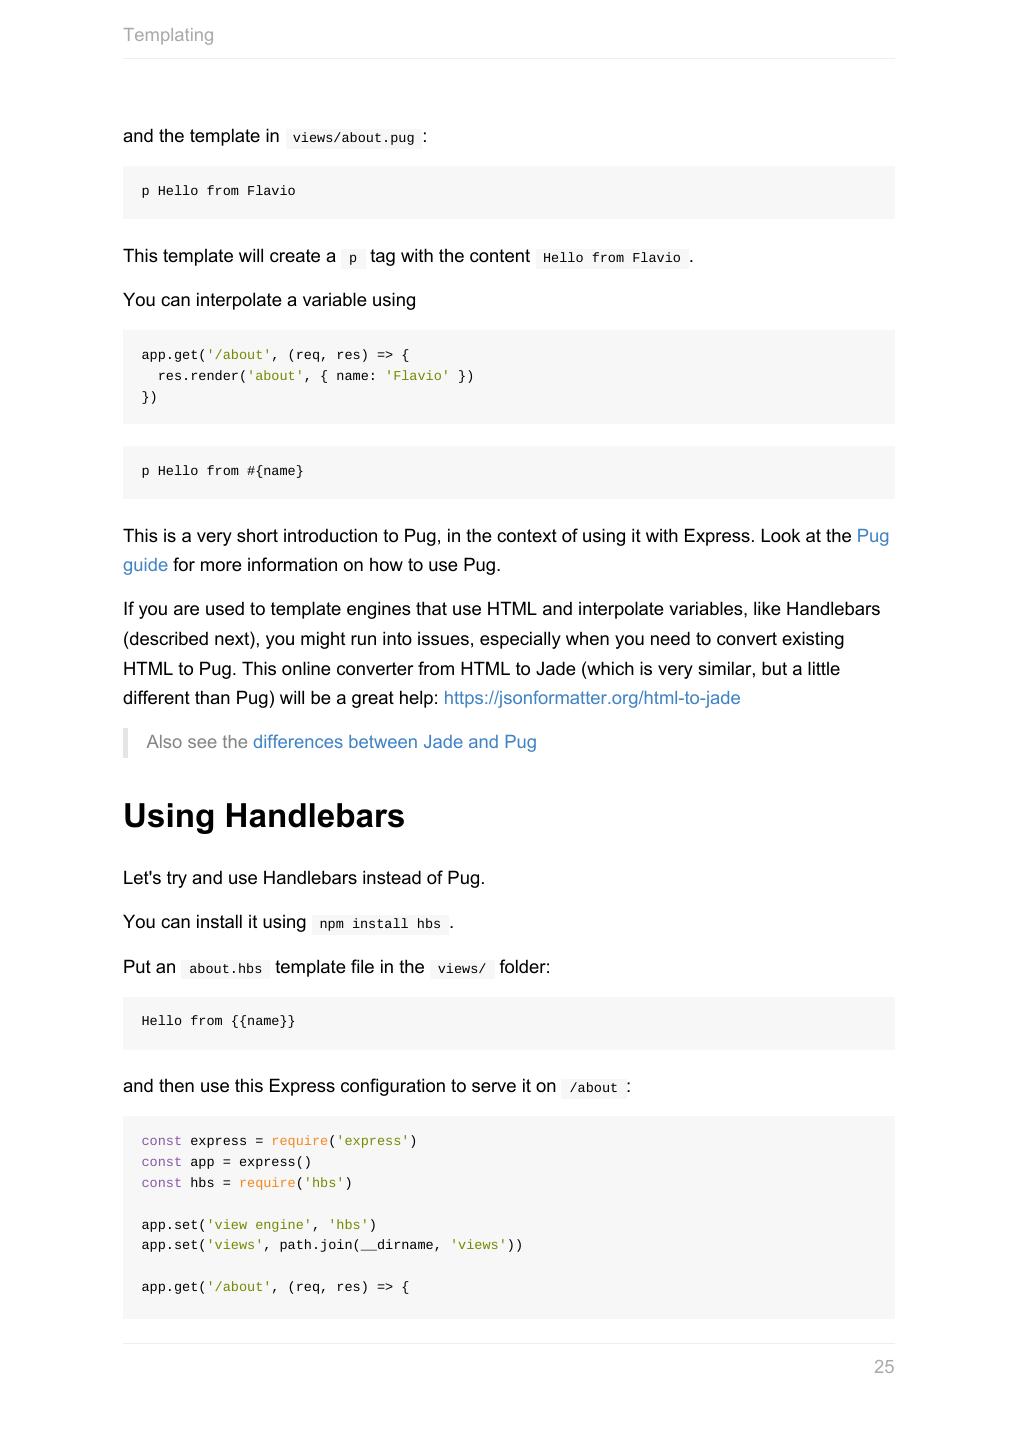
Task: Click the page number 25
Action: coord(883,1366)
